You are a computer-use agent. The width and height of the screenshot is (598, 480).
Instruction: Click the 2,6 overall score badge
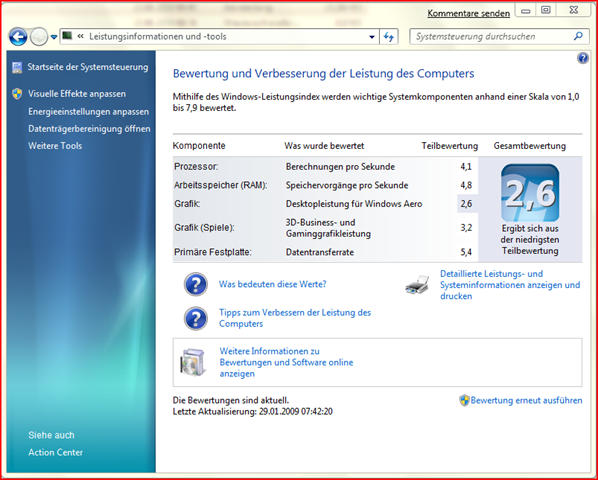[530, 193]
